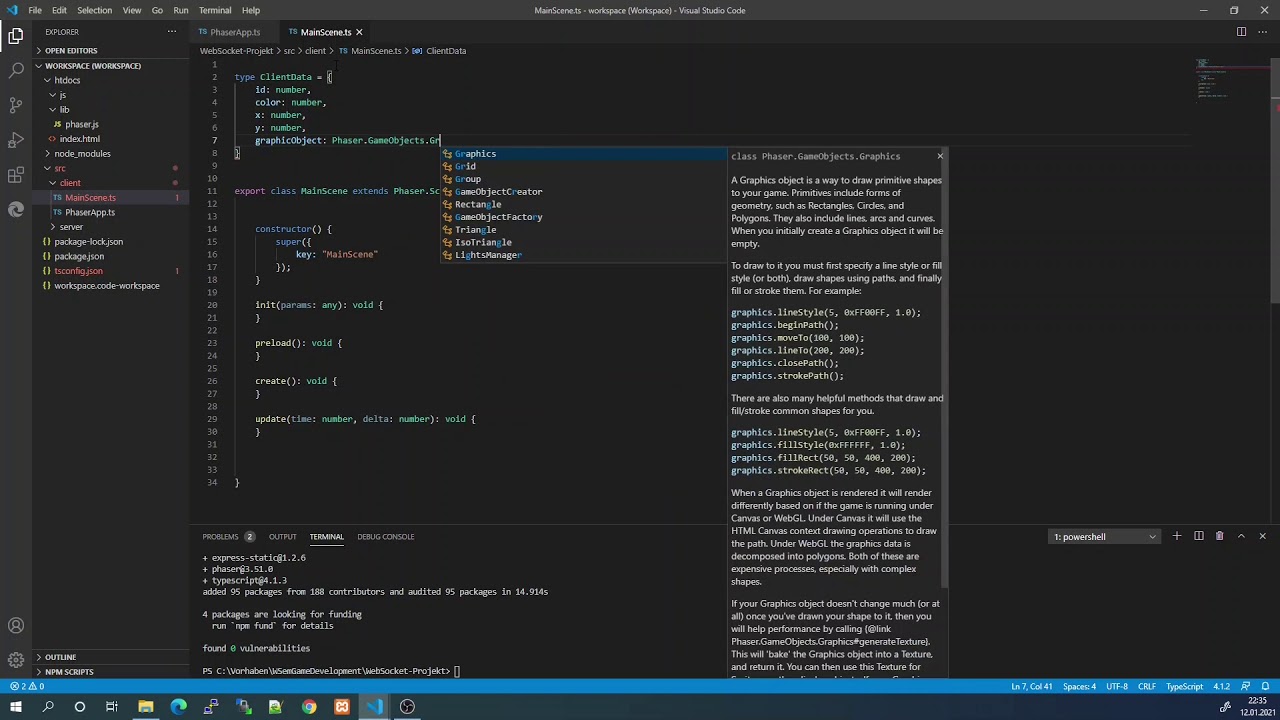Select the Graphics autocomplete suggestion
The width and height of the screenshot is (1280, 720).
pos(585,154)
